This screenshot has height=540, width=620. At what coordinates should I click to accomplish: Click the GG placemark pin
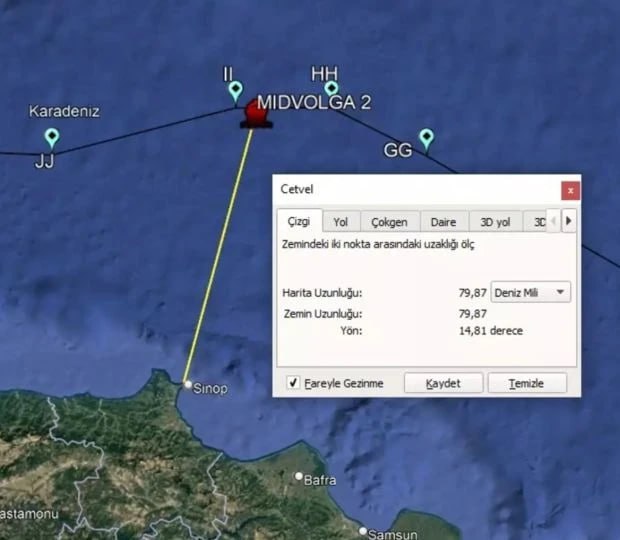coord(426,139)
